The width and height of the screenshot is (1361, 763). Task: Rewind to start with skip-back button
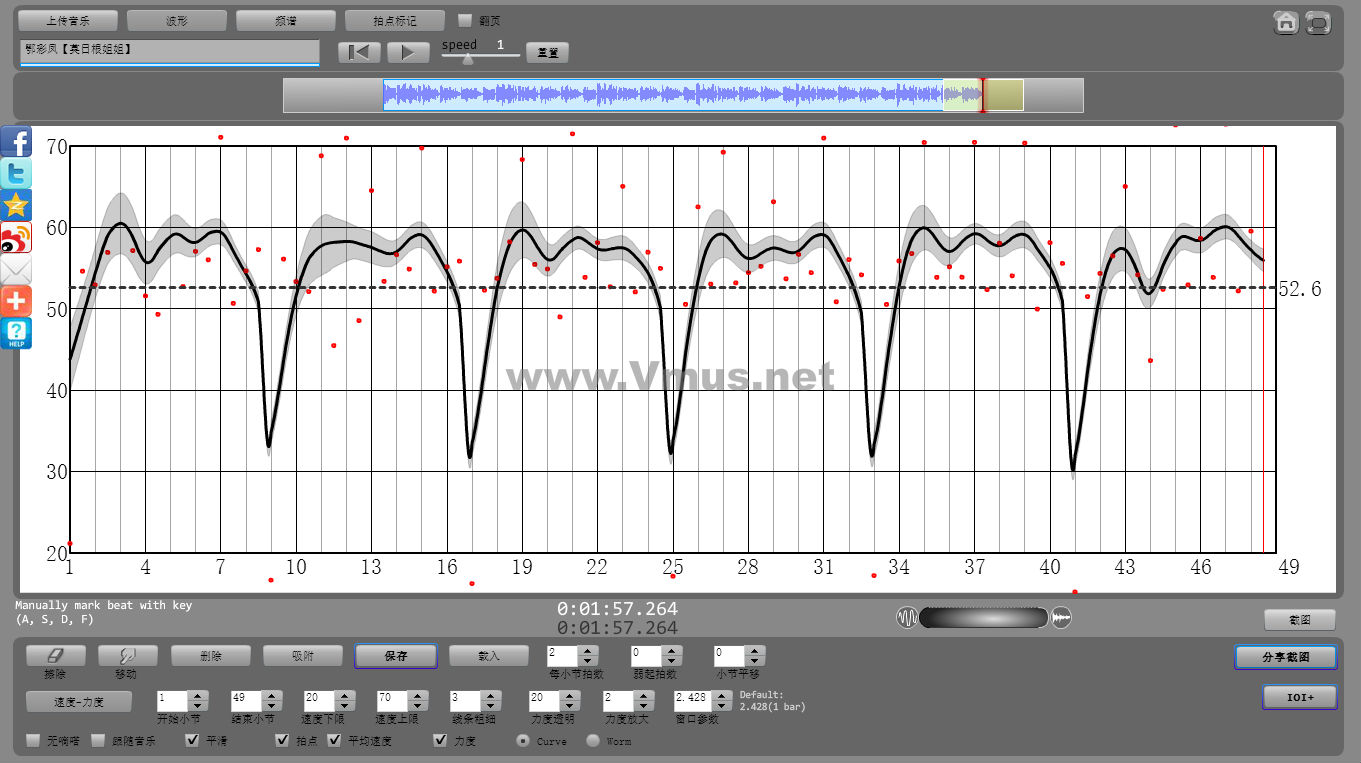pos(359,52)
